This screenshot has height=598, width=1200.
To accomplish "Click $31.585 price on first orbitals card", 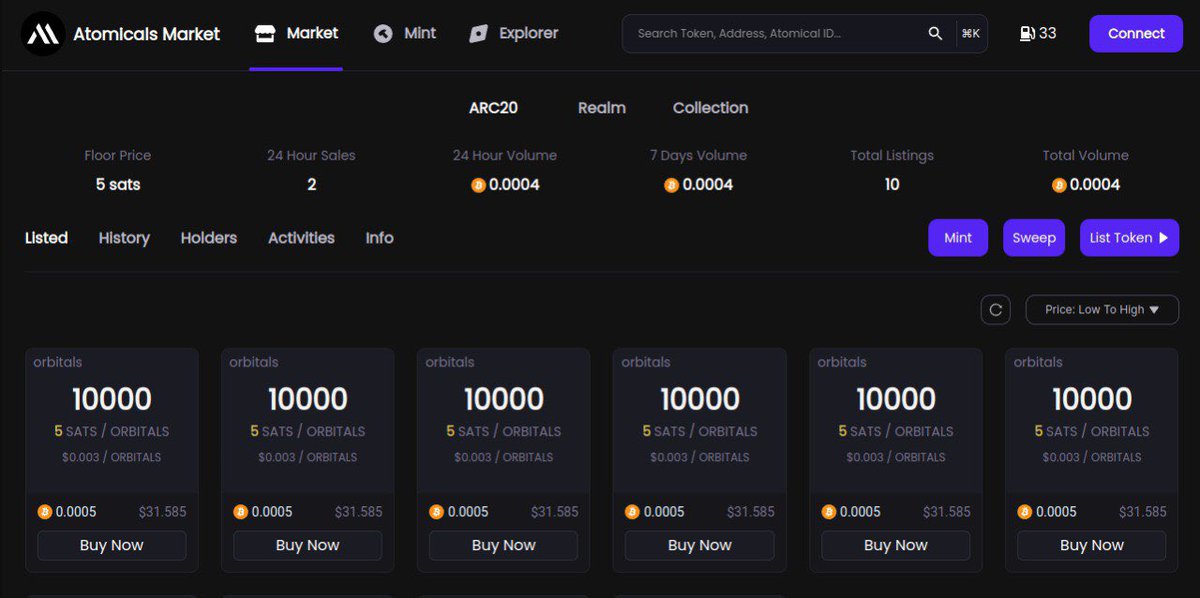I will [x=163, y=512].
